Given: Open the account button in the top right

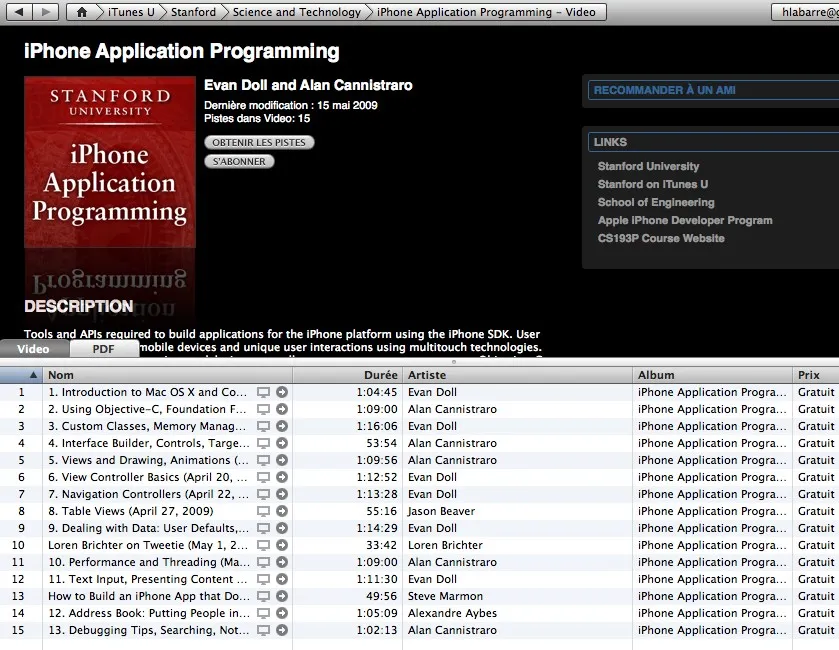Looking at the screenshot, I should (805, 12).
